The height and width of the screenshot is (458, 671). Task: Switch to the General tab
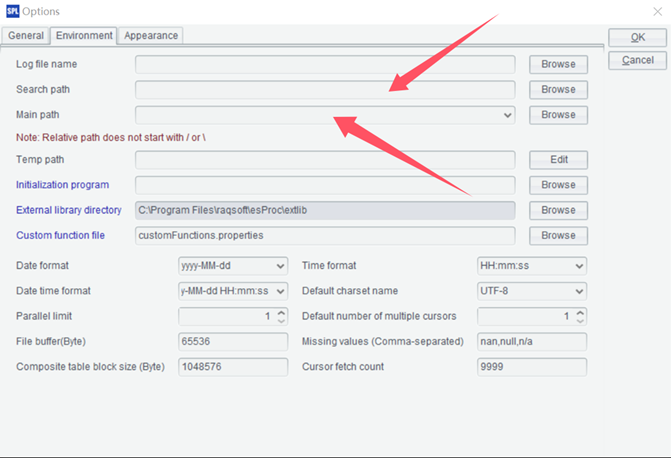click(26, 36)
